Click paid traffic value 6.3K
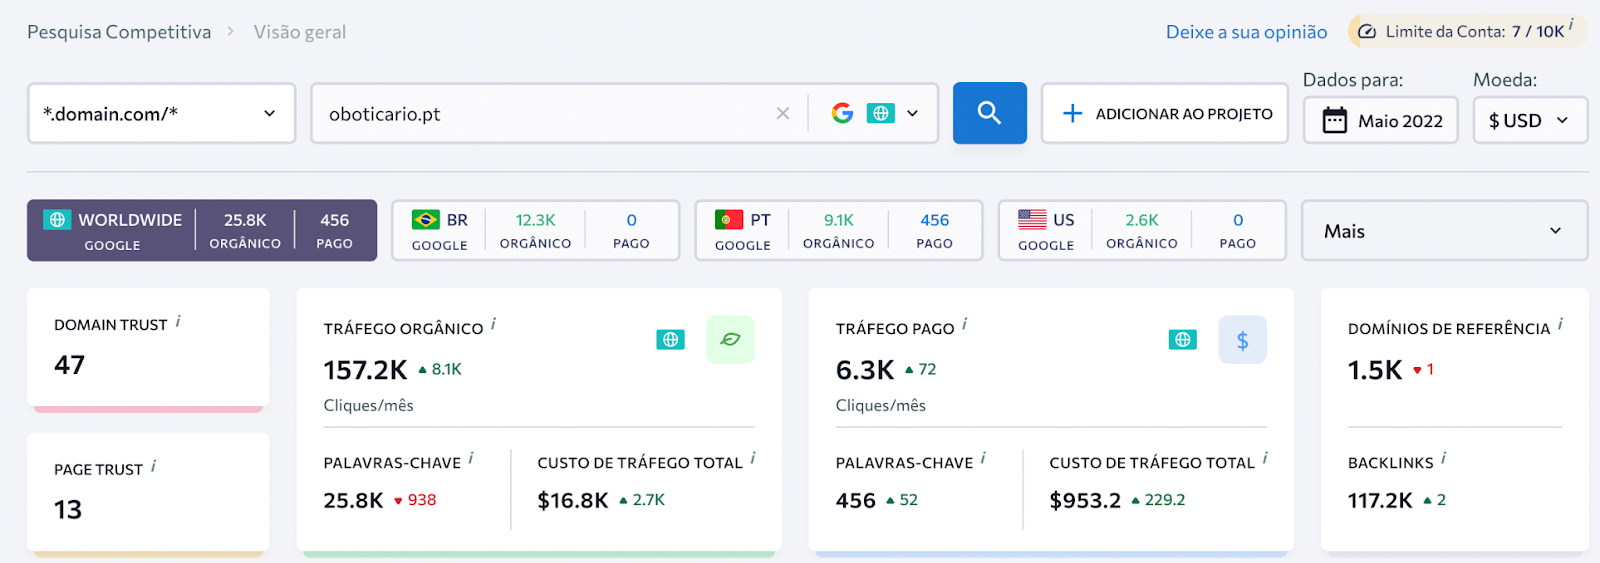 pyautogui.click(x=865, y=370)
